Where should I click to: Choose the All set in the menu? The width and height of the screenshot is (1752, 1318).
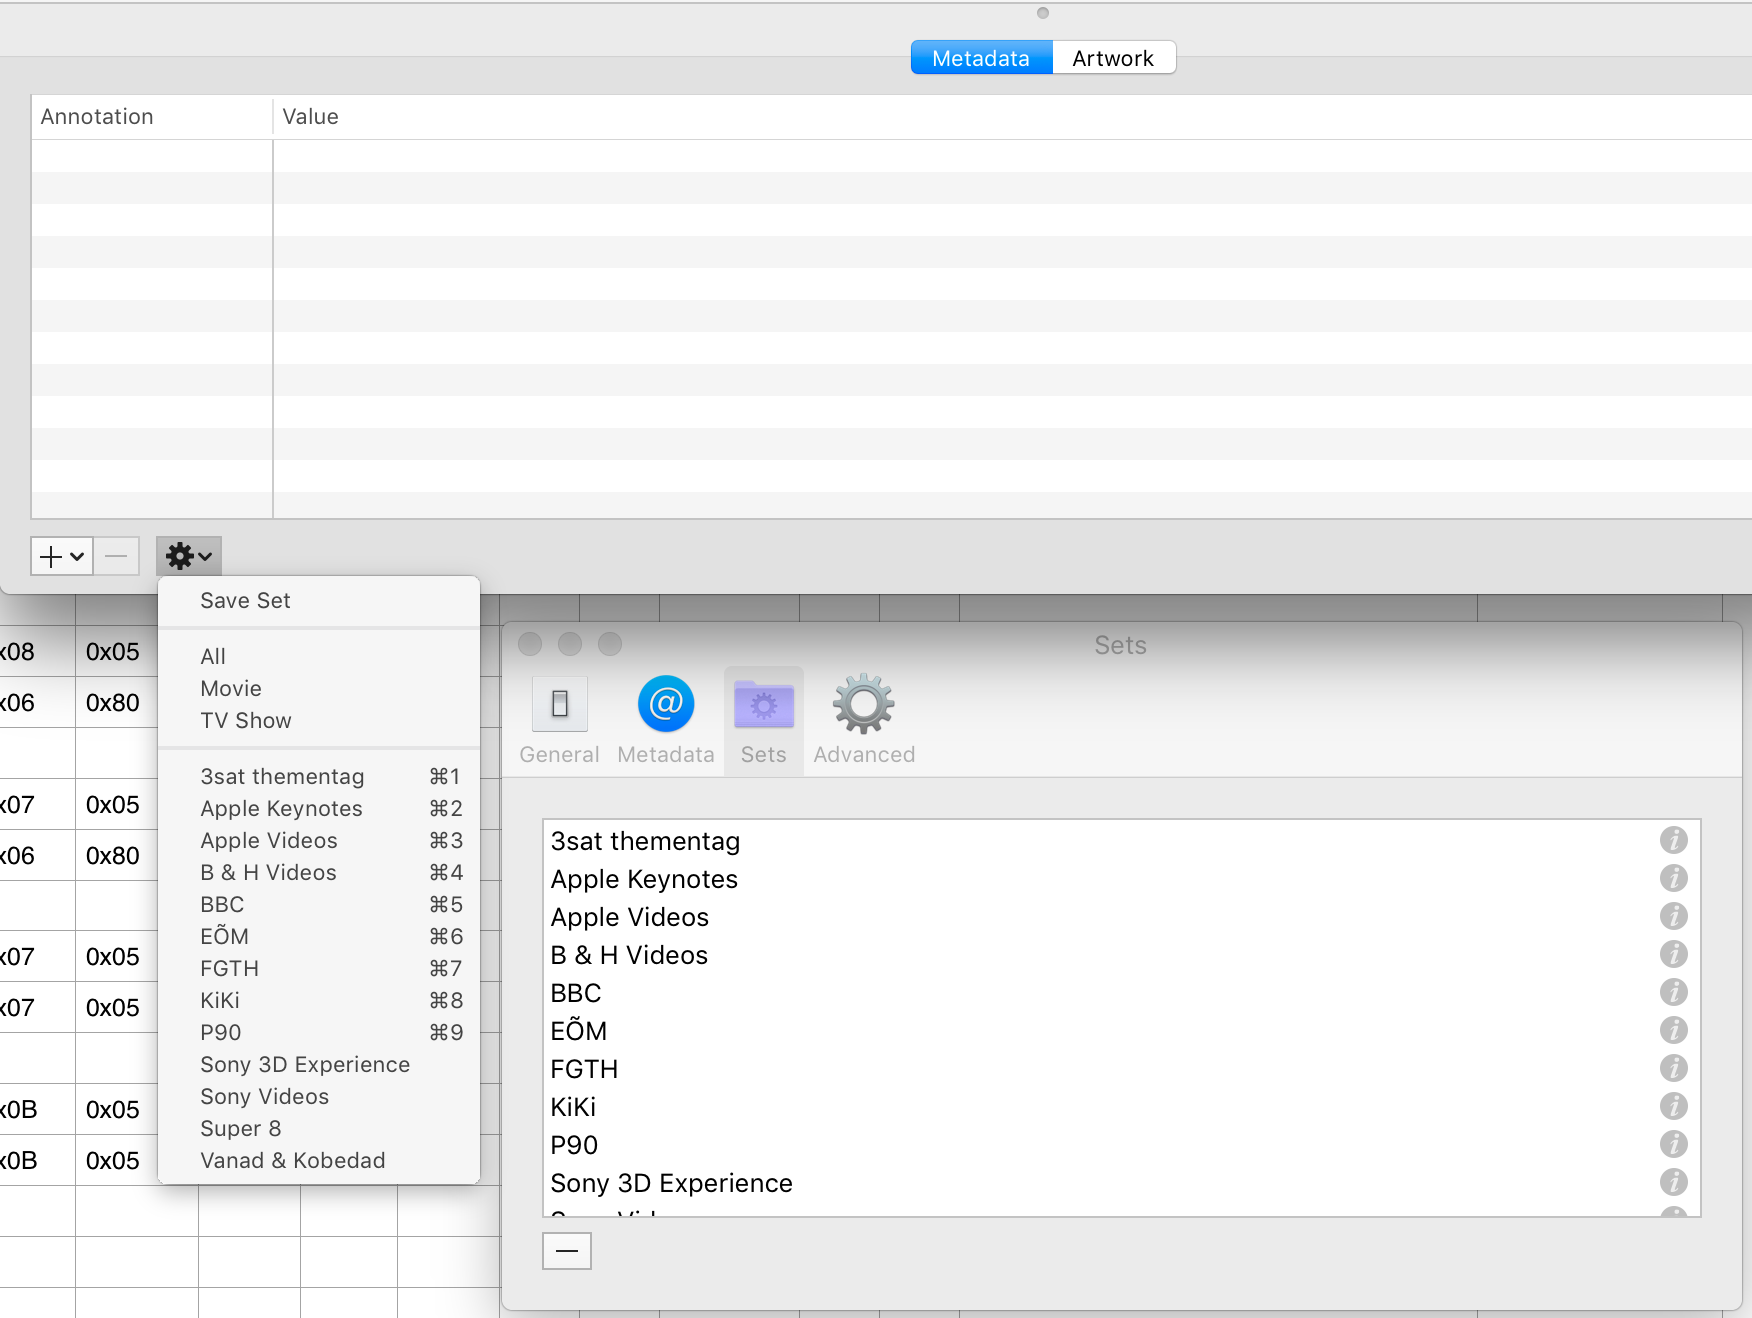click(319, 657)
